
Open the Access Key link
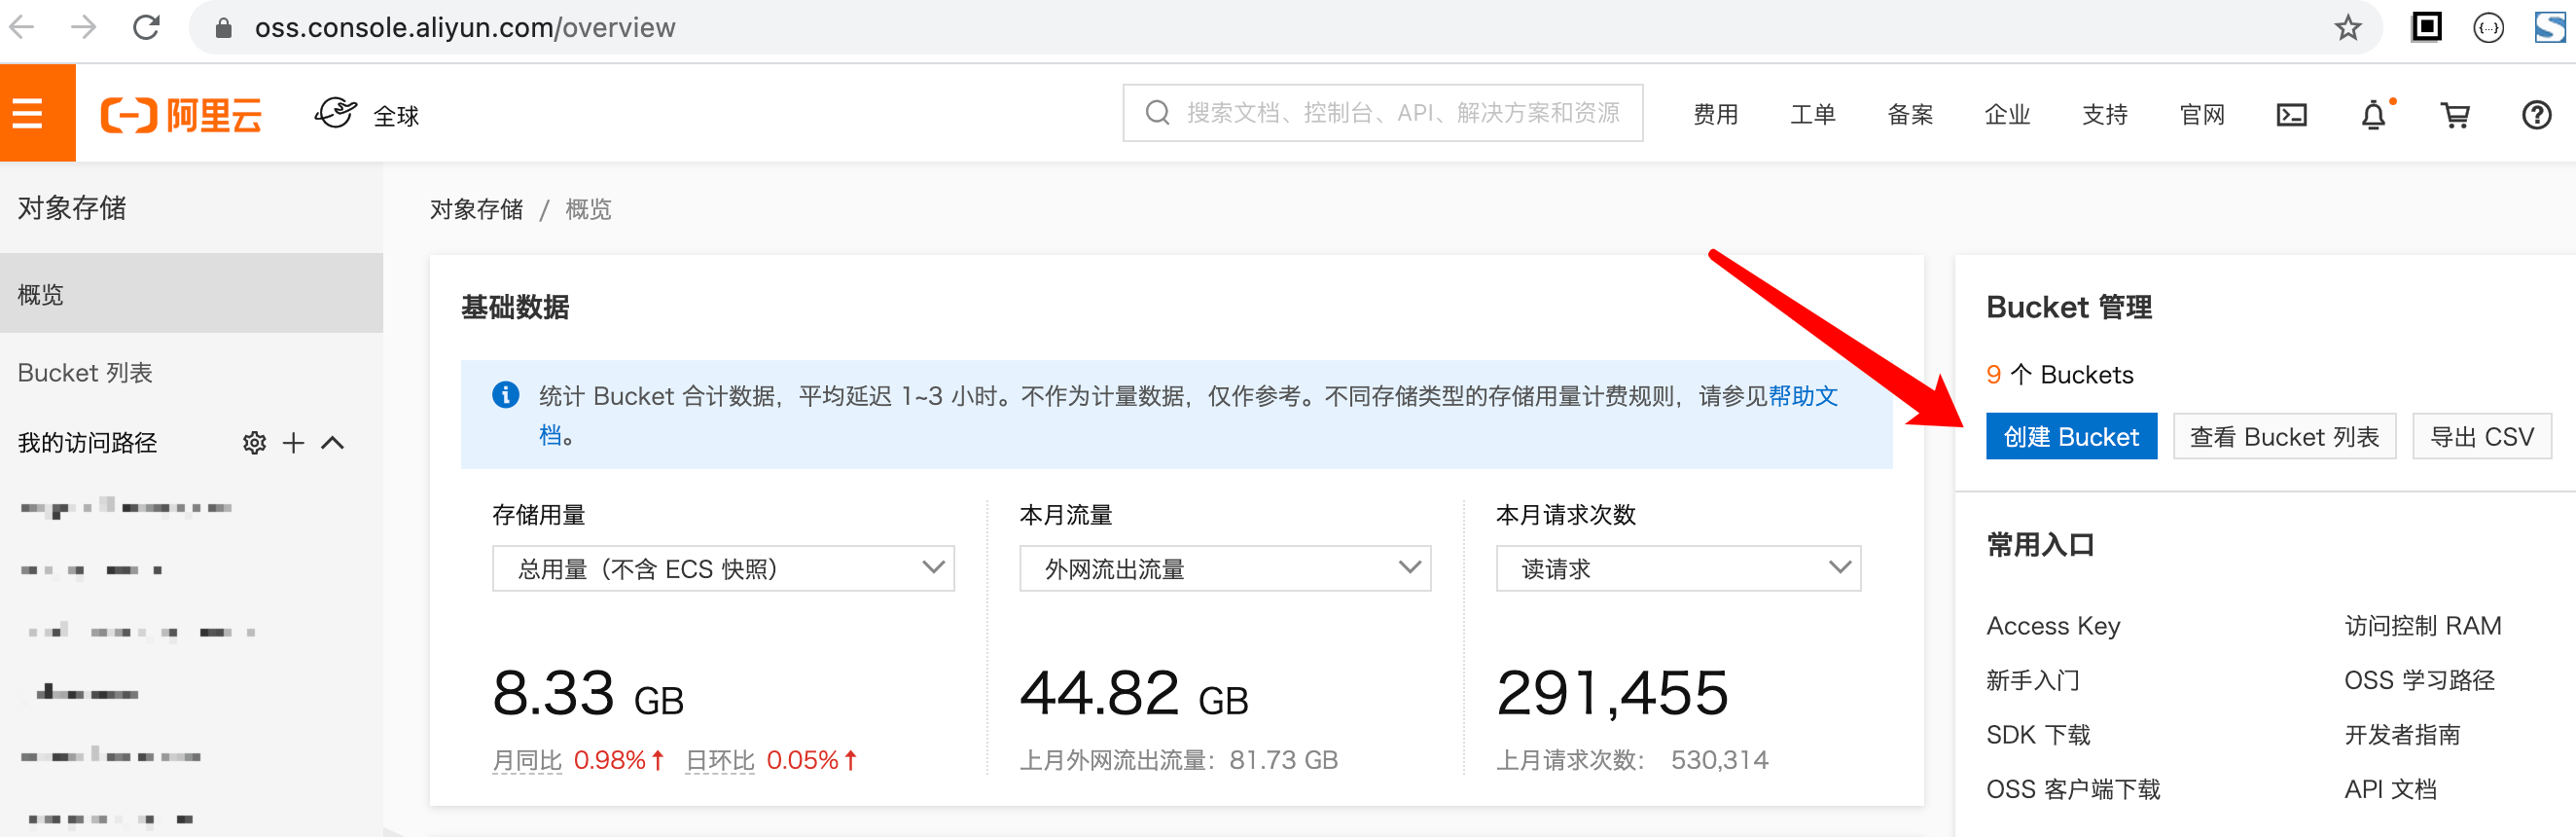2052,626
